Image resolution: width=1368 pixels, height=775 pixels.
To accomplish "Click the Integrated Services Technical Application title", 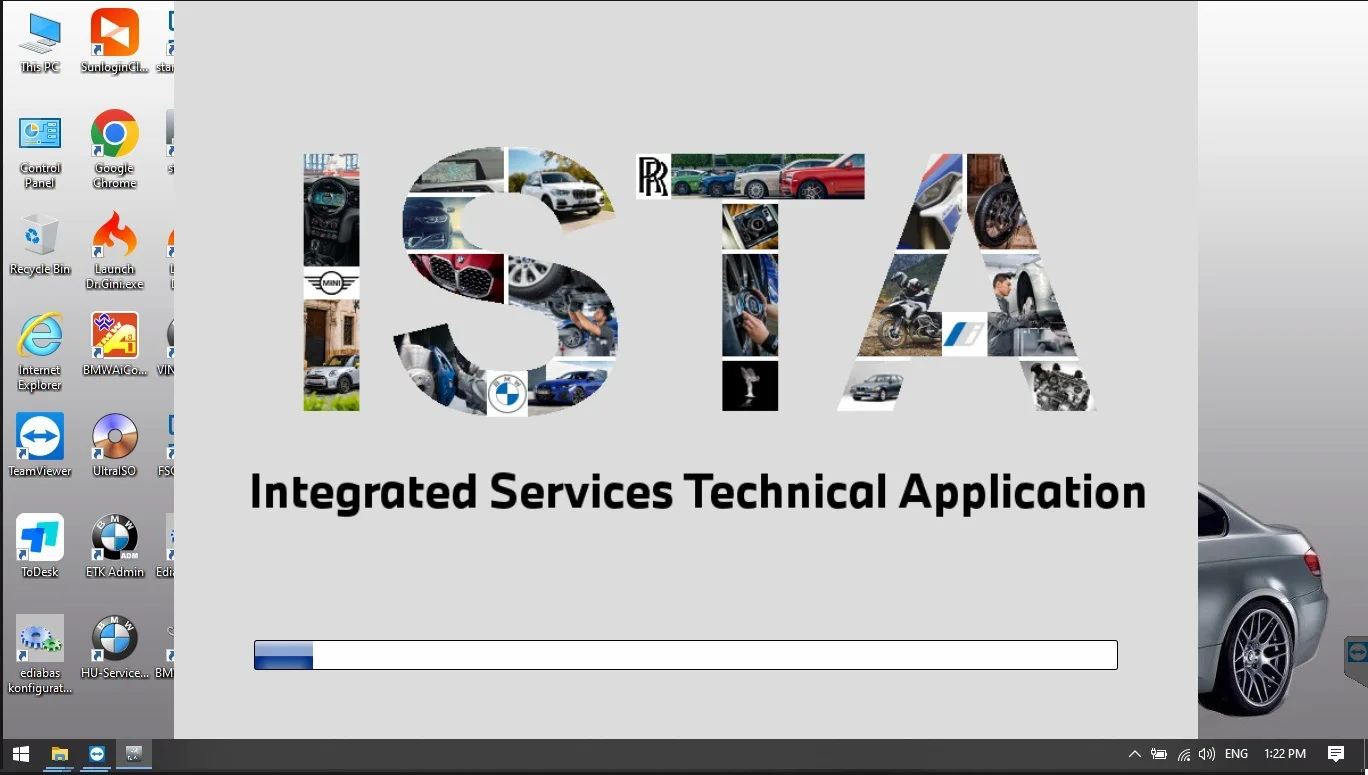I will coord(698,492).
